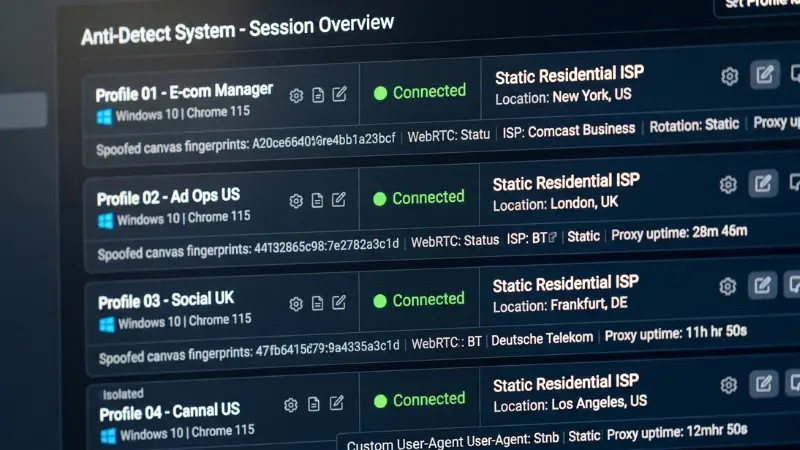
Task: Open settings gear for Profile 04 - Cannal US
Action: click(x=291, y=405)
